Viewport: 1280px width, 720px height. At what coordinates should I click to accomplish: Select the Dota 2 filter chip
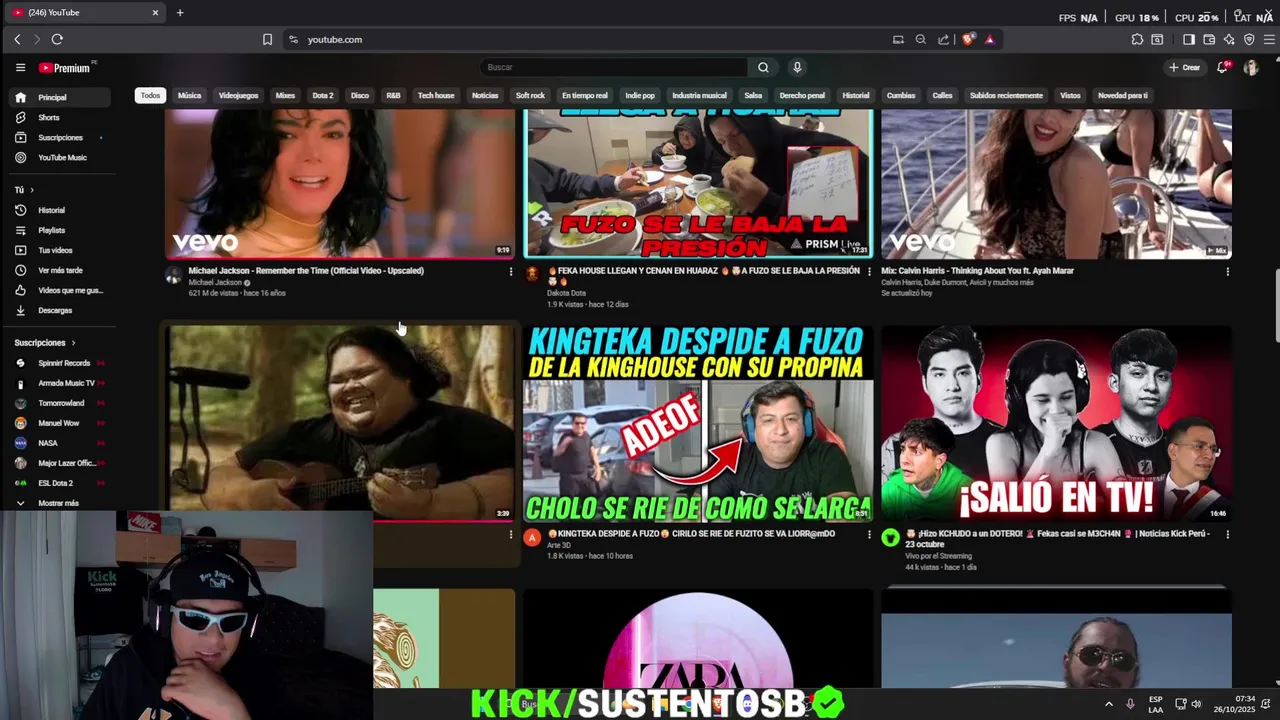pos(322,95)
